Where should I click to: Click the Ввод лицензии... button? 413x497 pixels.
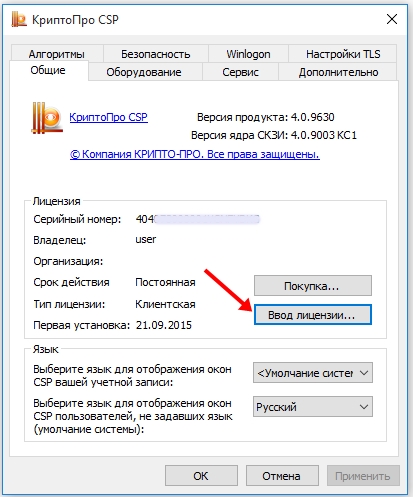coord(313,315)
